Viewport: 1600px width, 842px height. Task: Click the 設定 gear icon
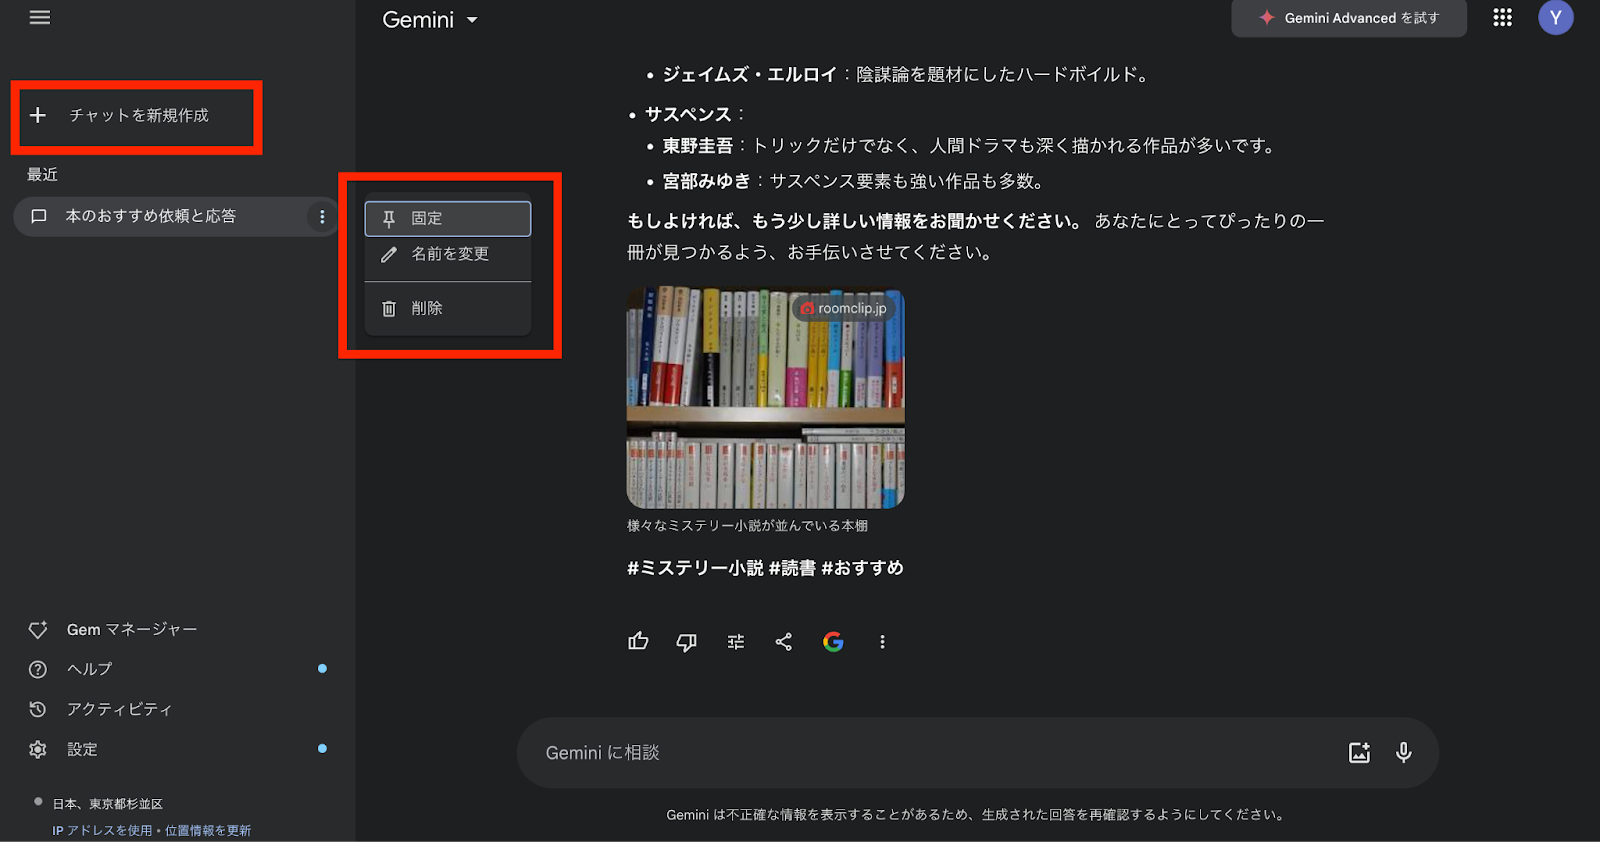point(38,750)
